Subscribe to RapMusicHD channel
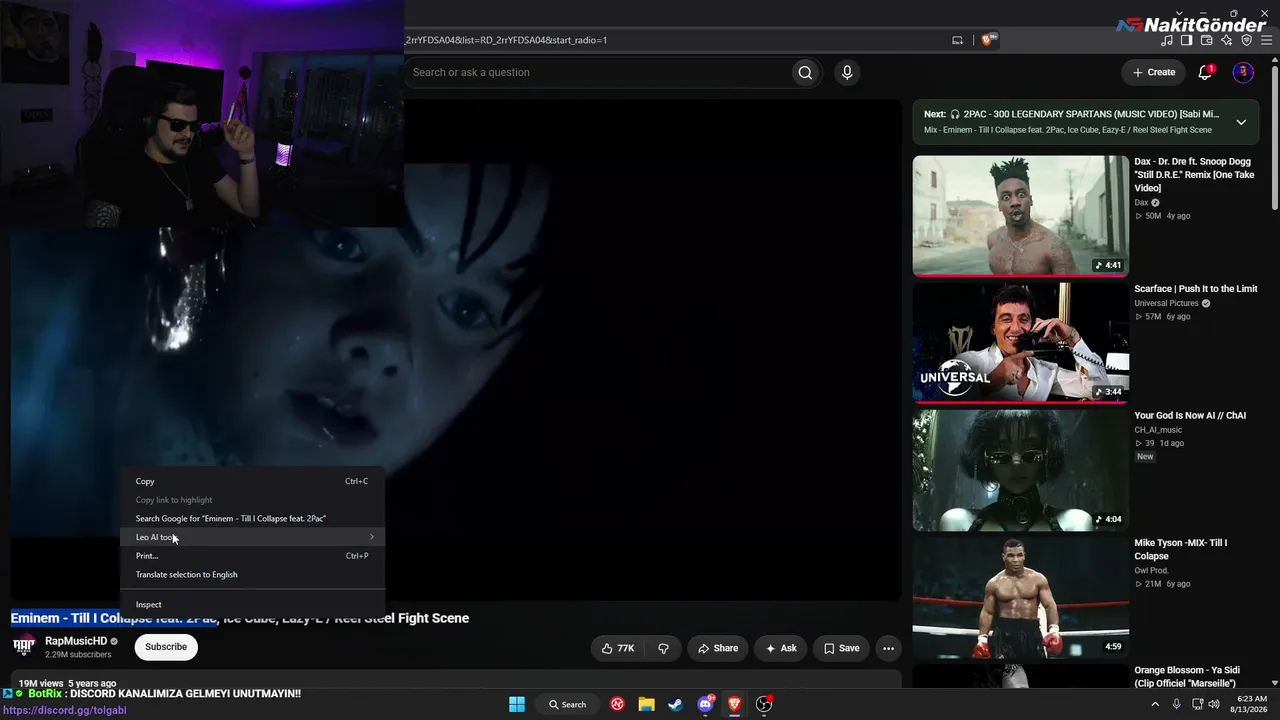Image resolution: width=1280 pixels, height=720 pixels. point(166,647)
